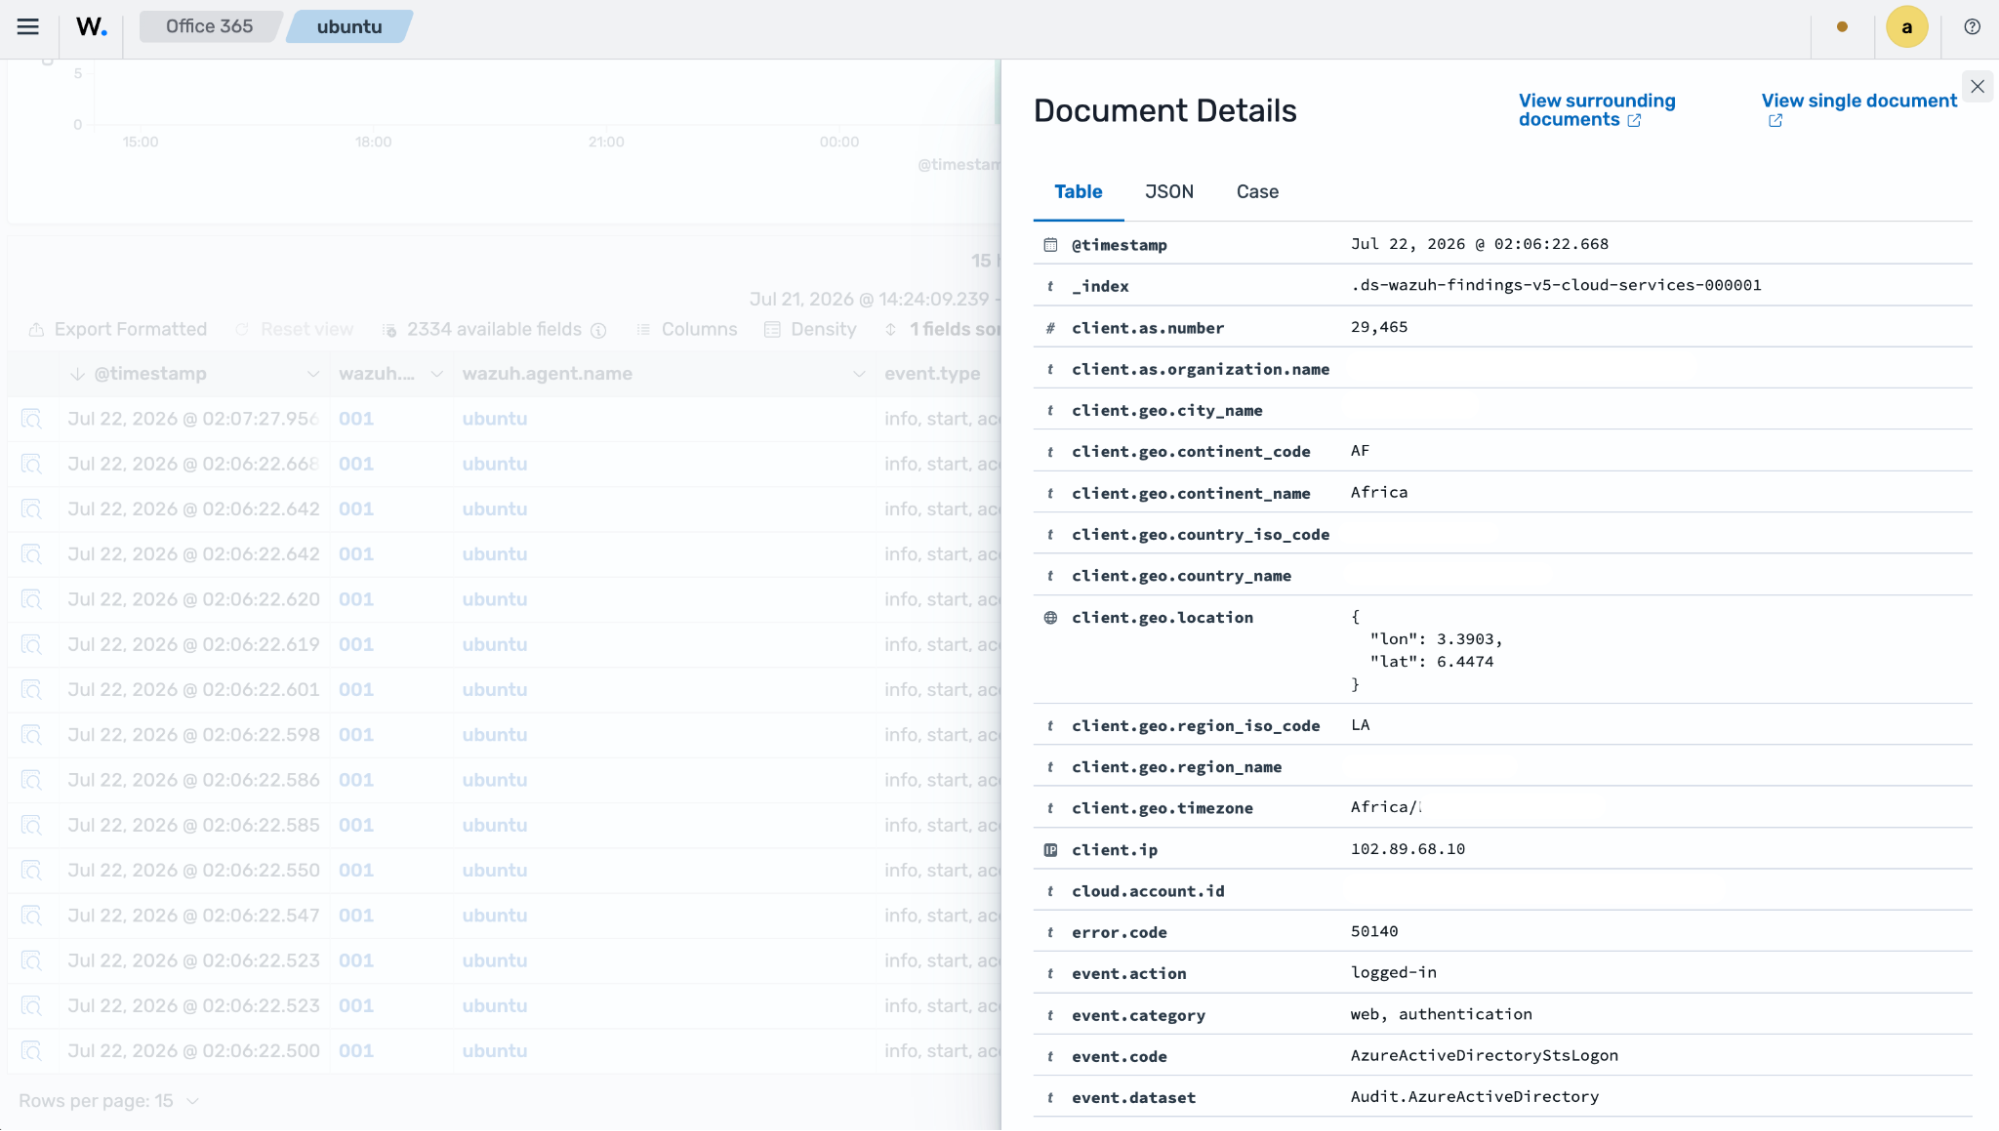Image resolution: width=1999 pixels, height=1131 pixels.
Task: Inspect document icon for 02:06:22.620 row
Action: click(32, 600)
